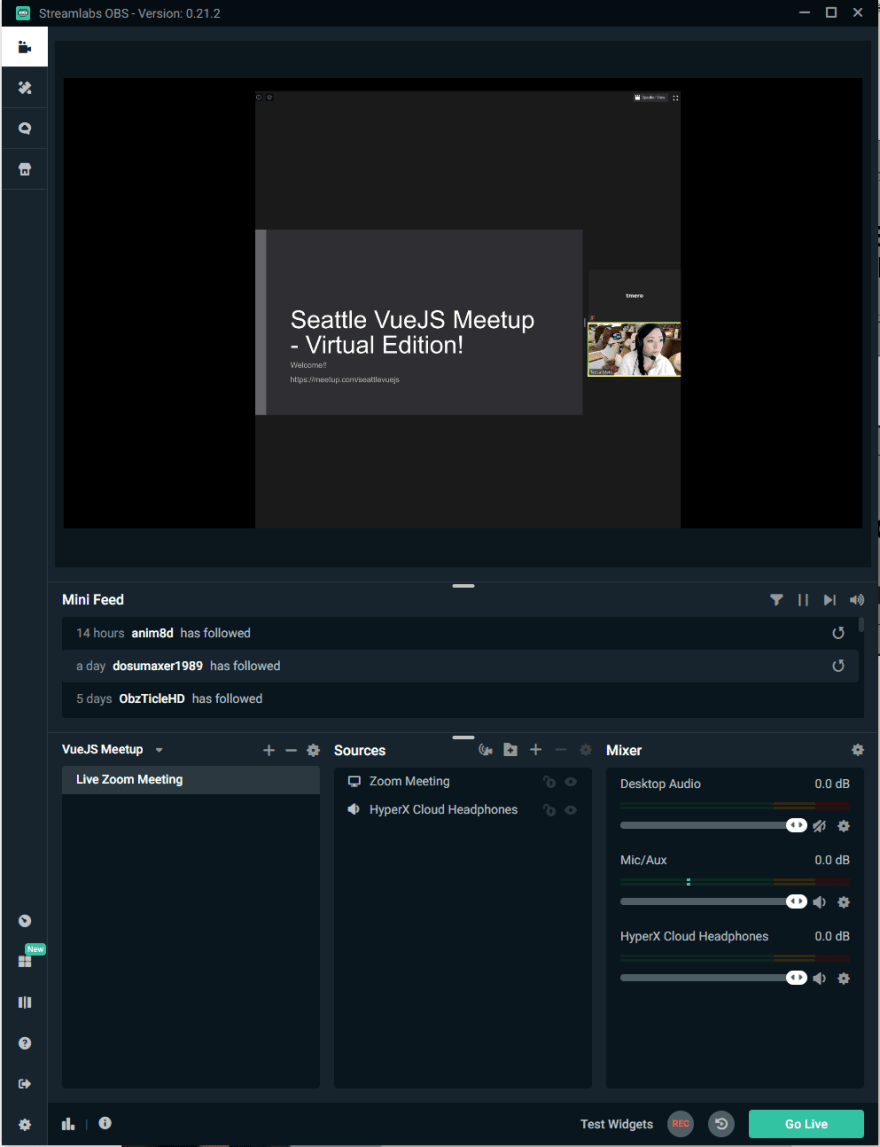Click the audio-video source icon in Sources header

[486, 750]
